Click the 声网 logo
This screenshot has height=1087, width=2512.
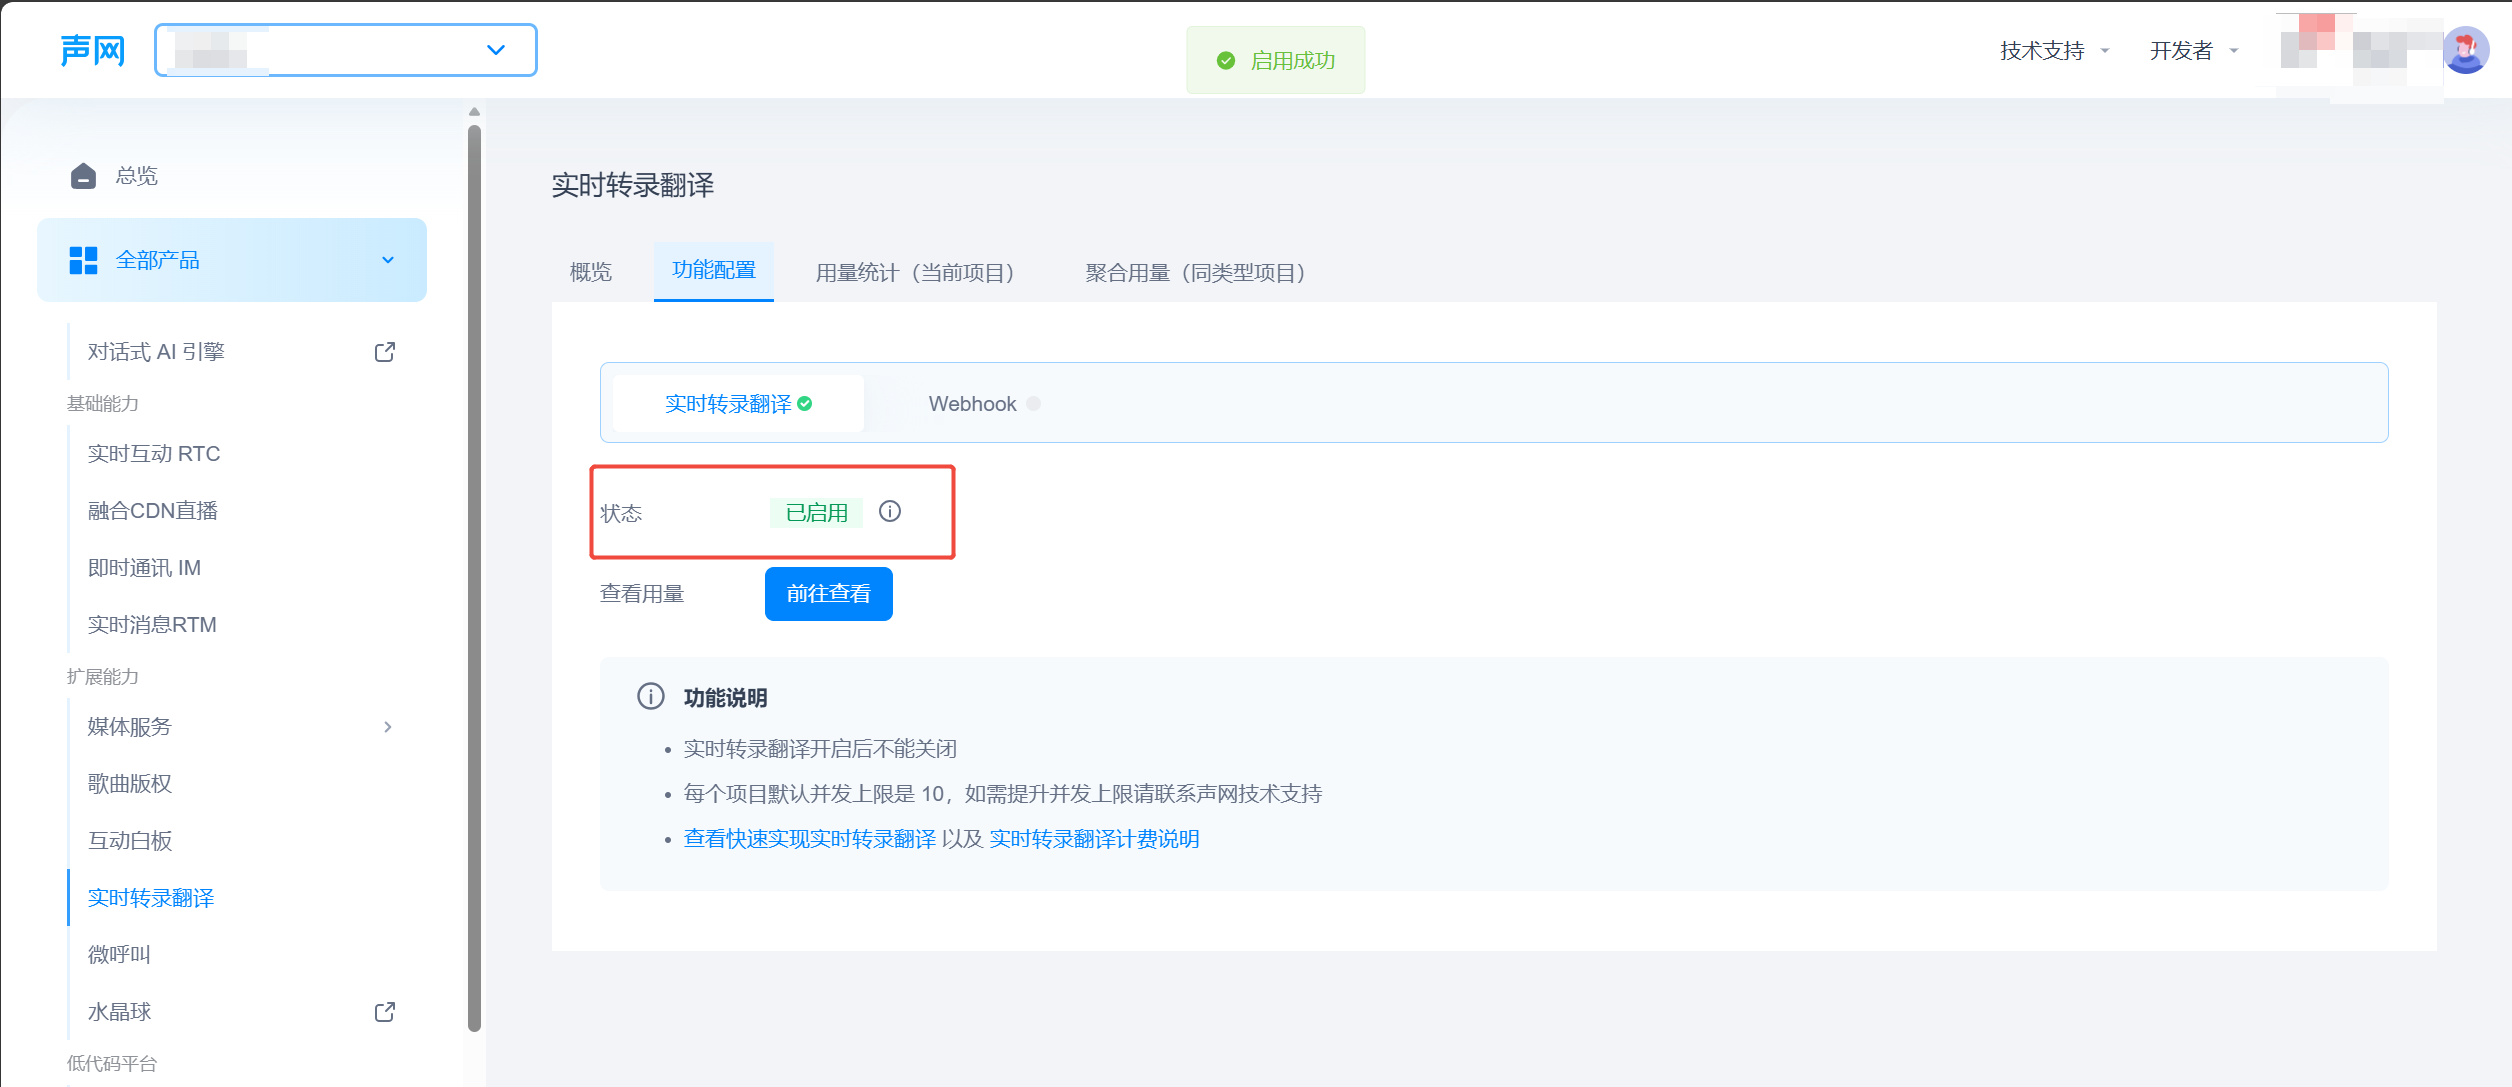92,50
